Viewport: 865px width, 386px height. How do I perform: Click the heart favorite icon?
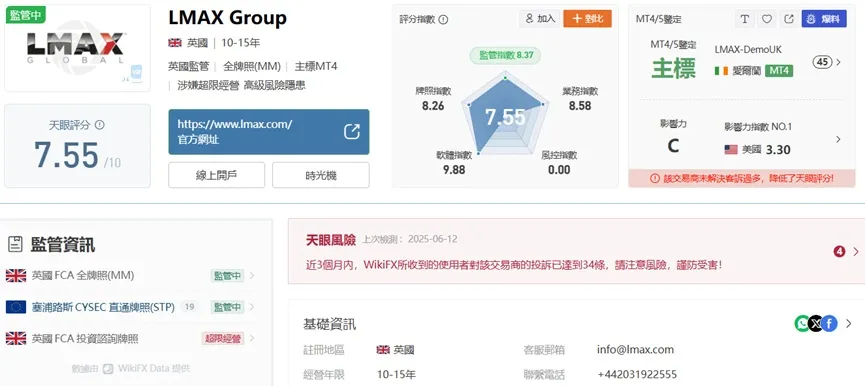tap(767, 19)
